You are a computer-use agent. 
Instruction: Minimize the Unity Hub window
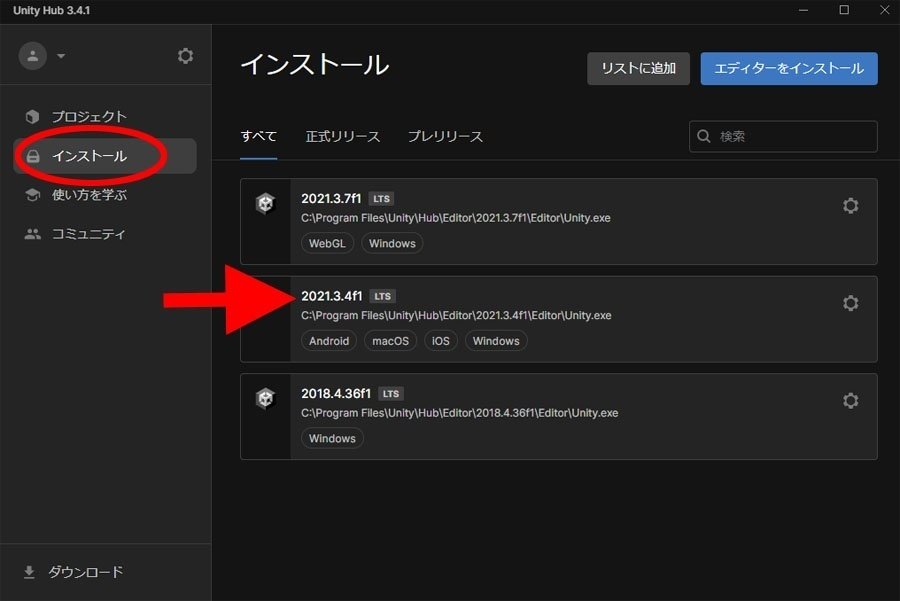(x=803, y=10)
